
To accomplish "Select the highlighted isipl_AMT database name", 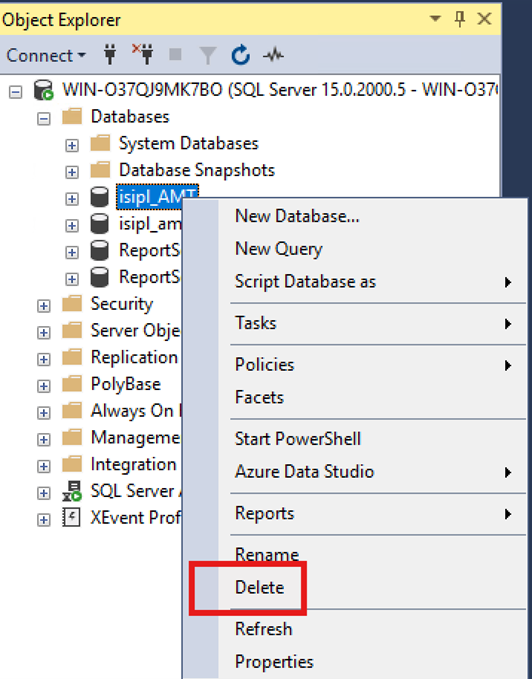I will coord(157,197).
